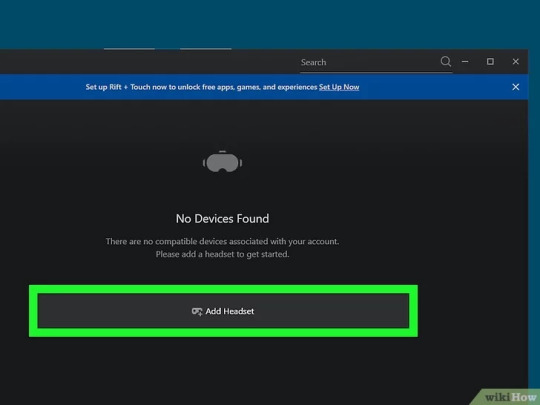Click the 'There are no compatible devices' message
The height and width of the screenshot is (405, 540).
pos(222,241)
